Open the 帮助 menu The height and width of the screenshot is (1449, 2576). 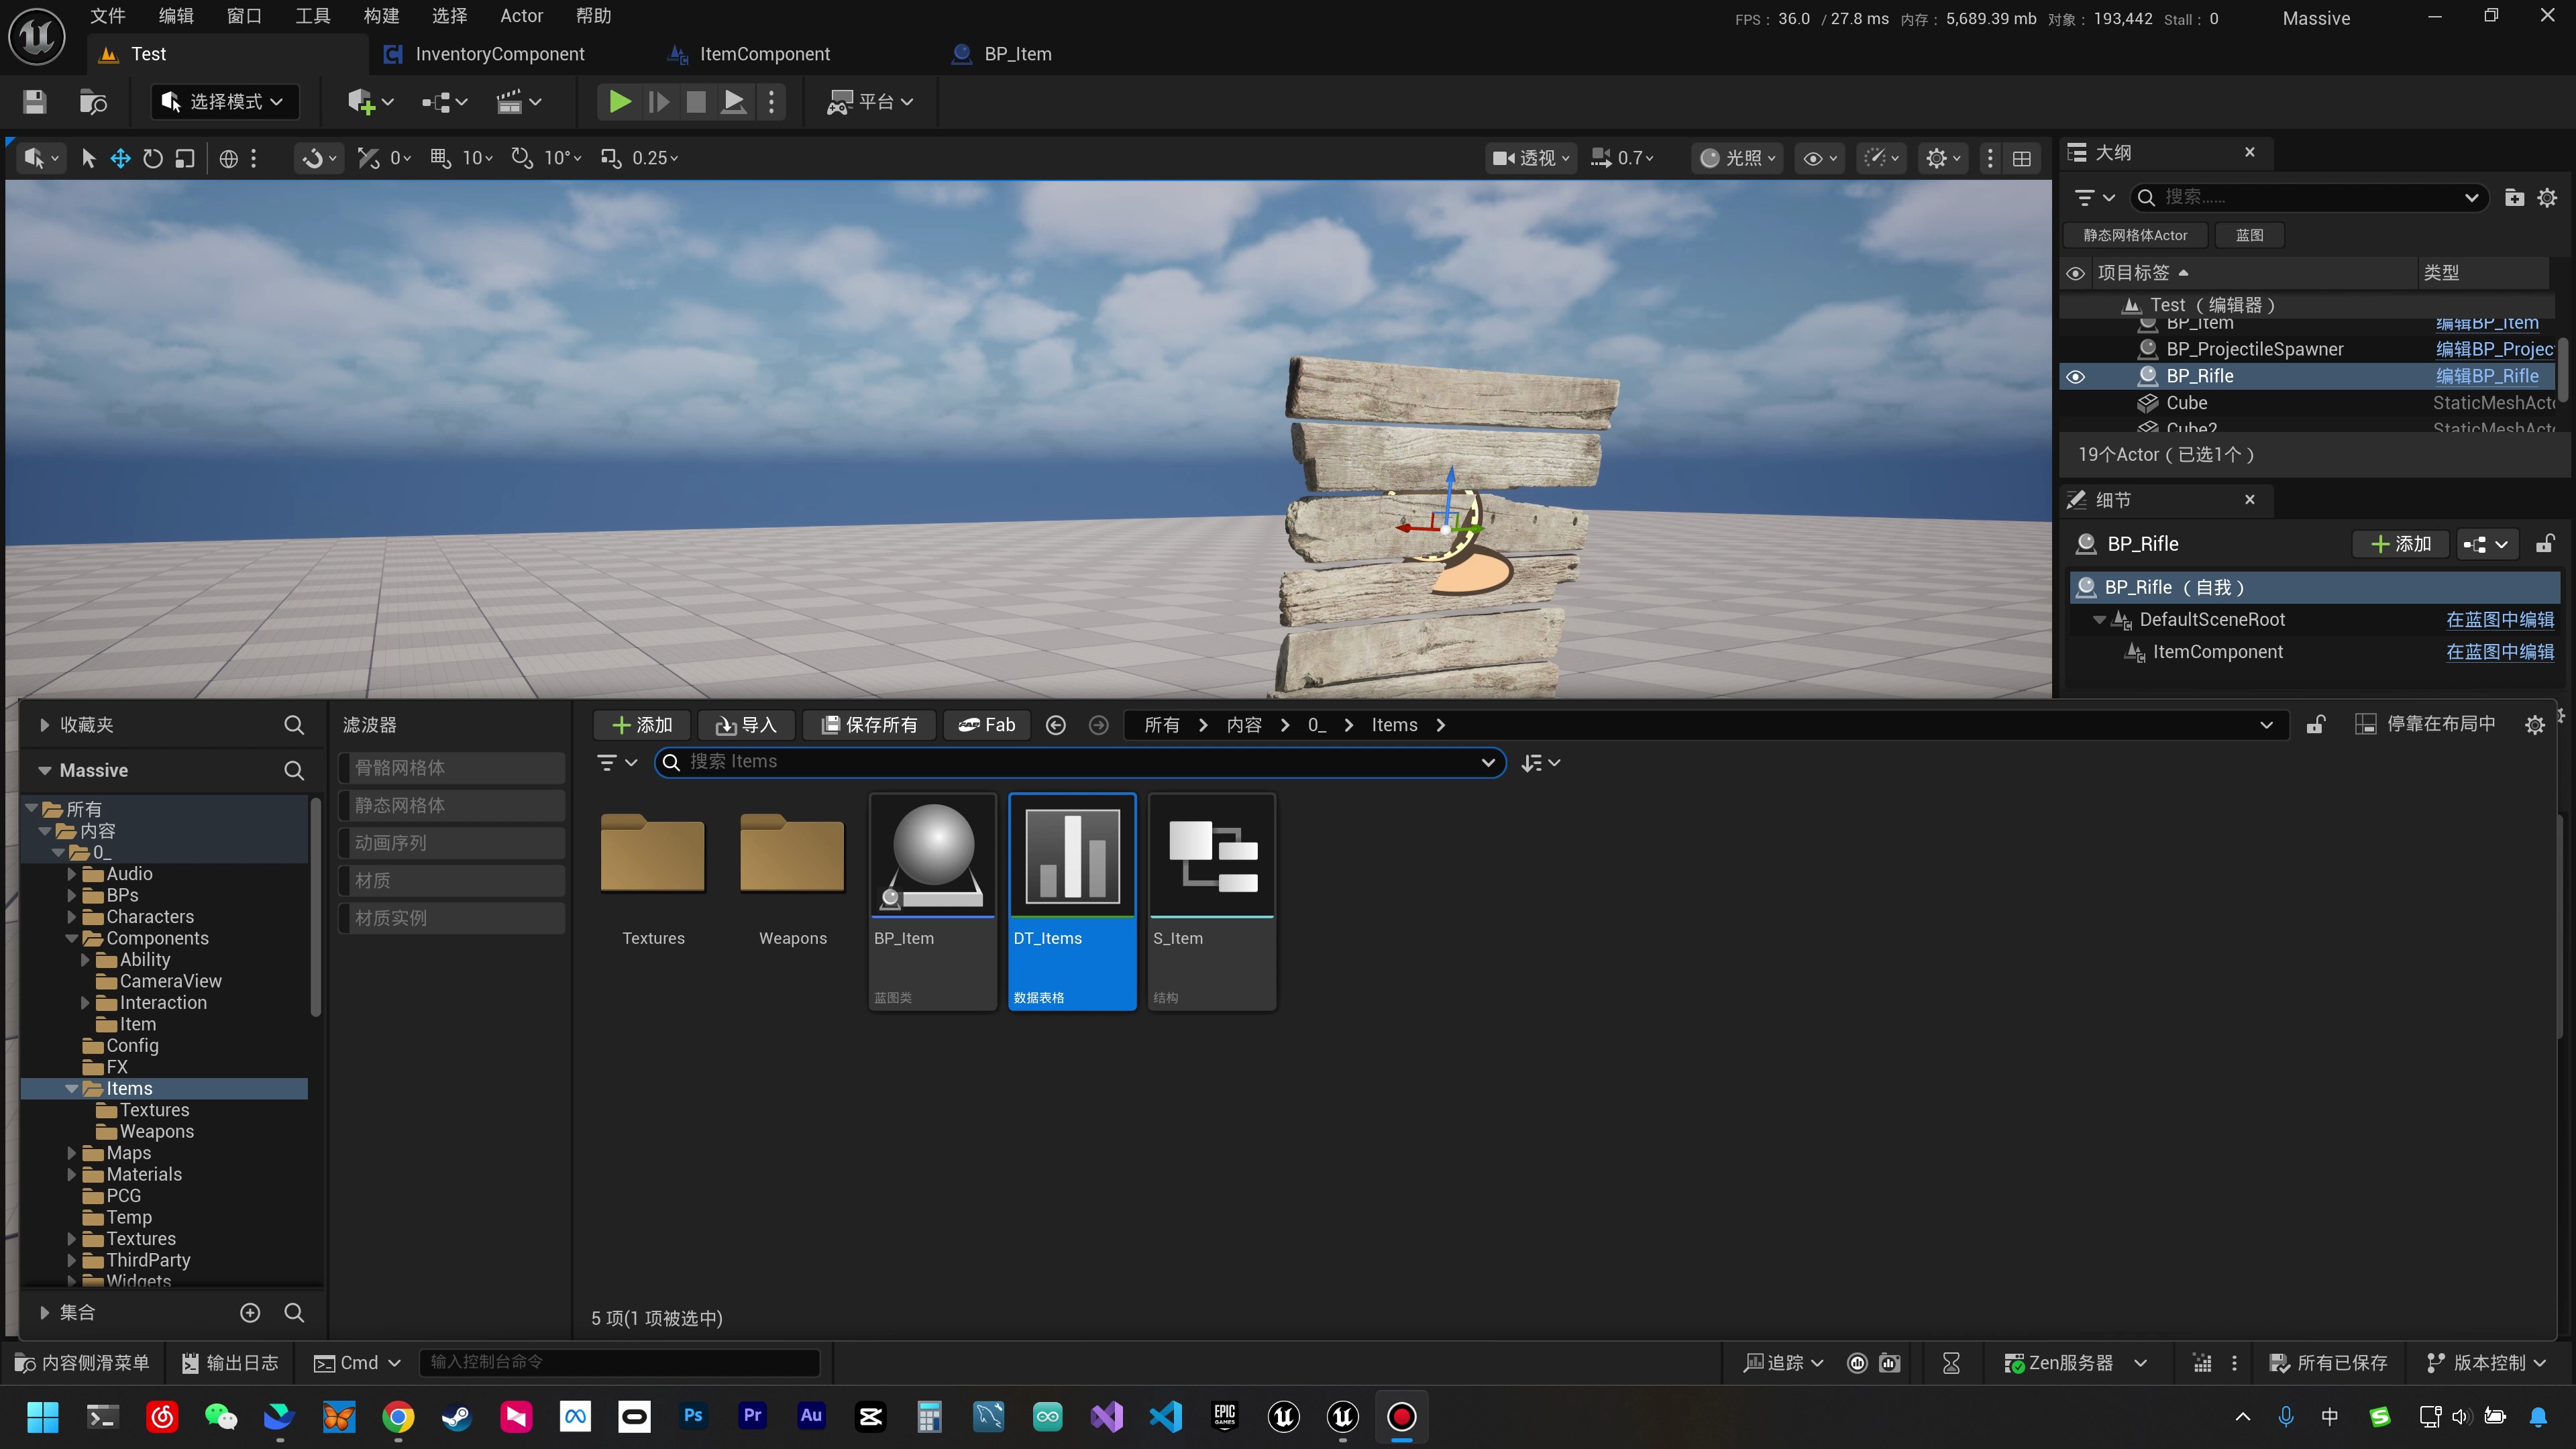coord(594,16)
